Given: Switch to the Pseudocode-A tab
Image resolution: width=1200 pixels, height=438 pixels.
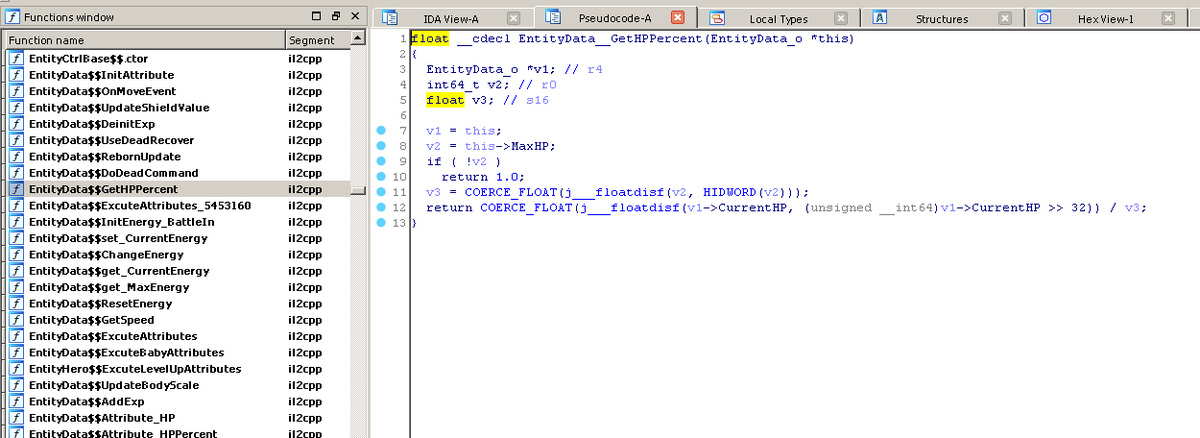Looking at the screenshot, I should coord(615,19).
